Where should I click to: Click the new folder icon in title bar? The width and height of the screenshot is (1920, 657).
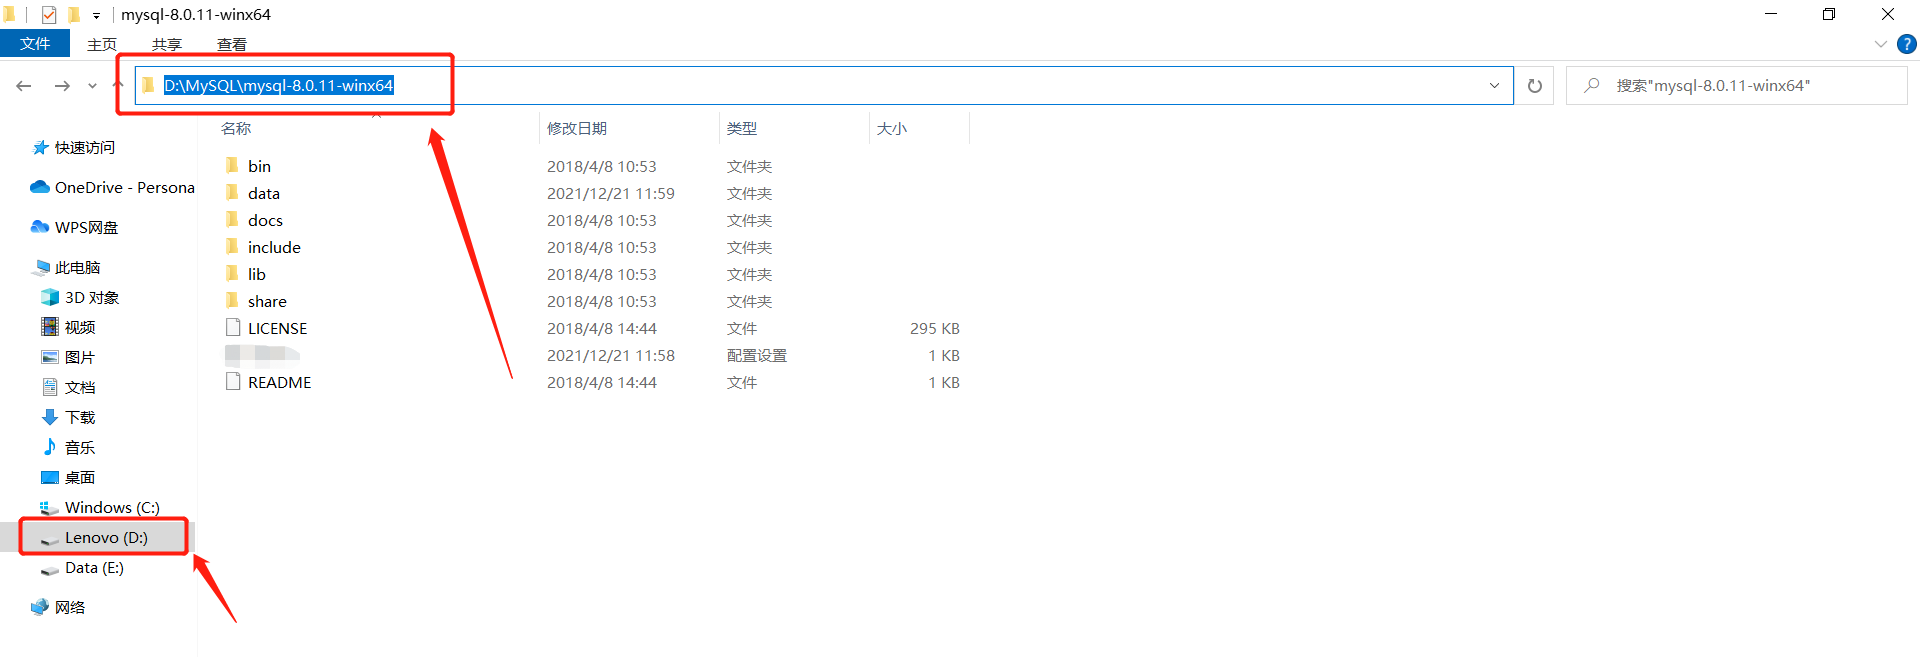[x=73, y=15]
